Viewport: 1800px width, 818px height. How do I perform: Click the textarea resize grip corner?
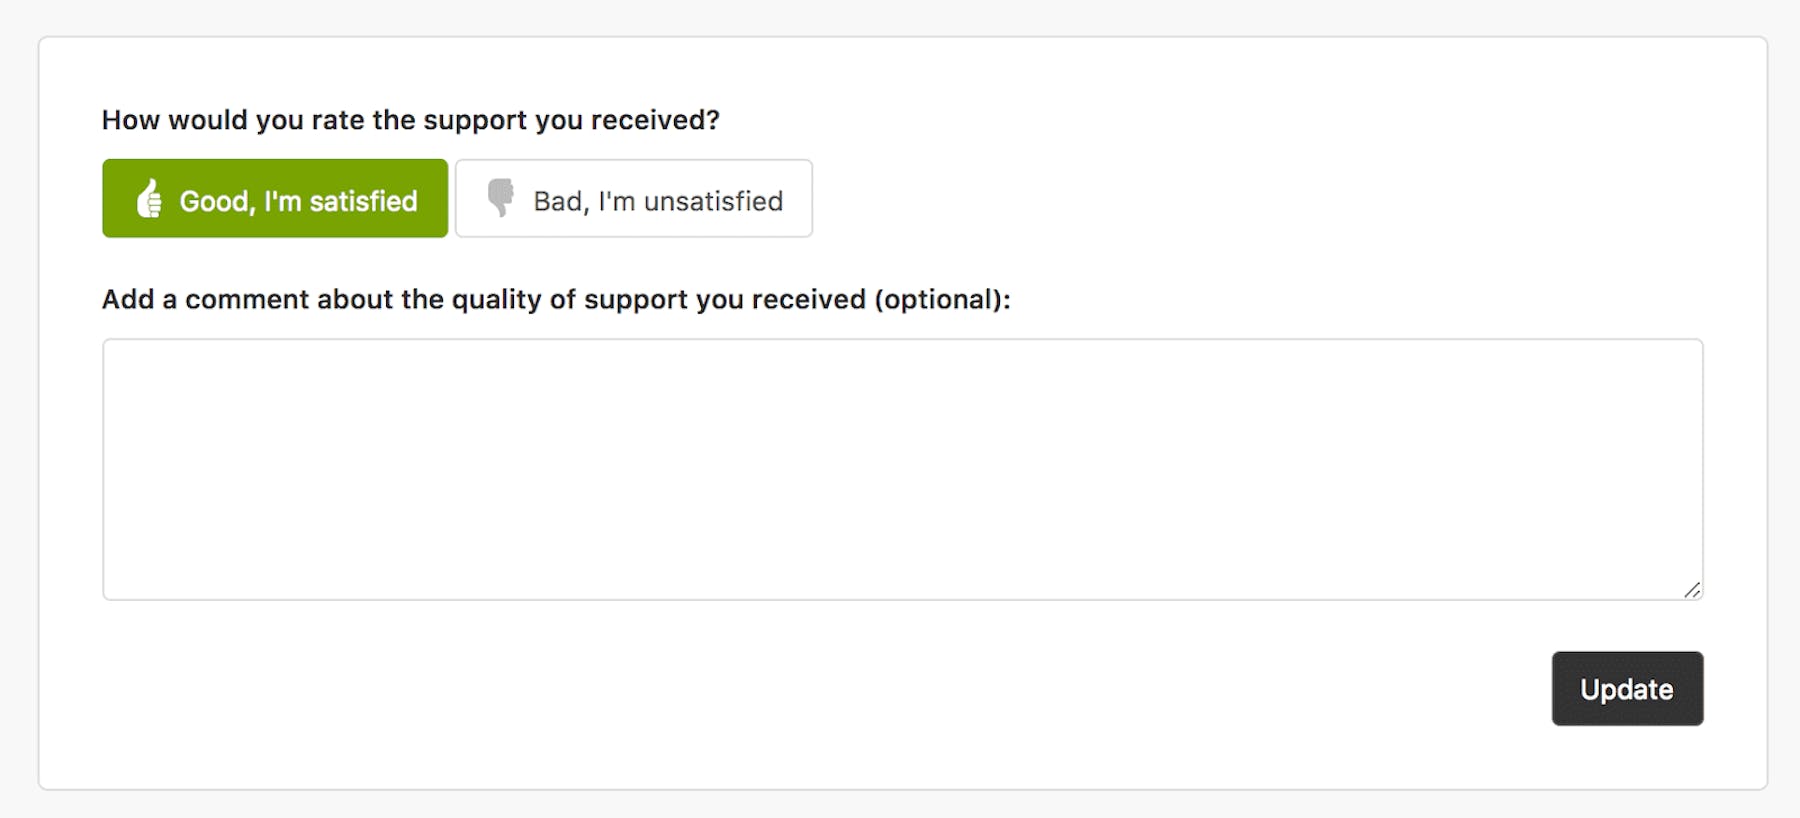point(1692,590)
